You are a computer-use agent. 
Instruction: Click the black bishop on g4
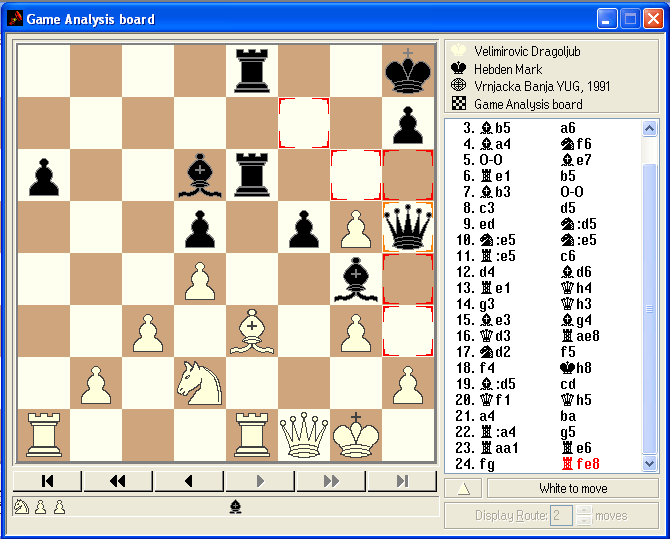(356, 279)
